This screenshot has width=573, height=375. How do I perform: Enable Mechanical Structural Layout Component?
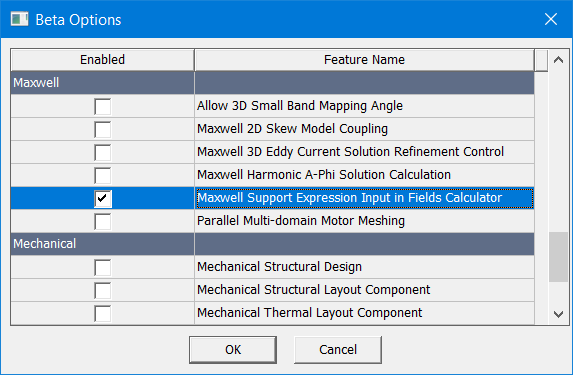tap(102, 291)
